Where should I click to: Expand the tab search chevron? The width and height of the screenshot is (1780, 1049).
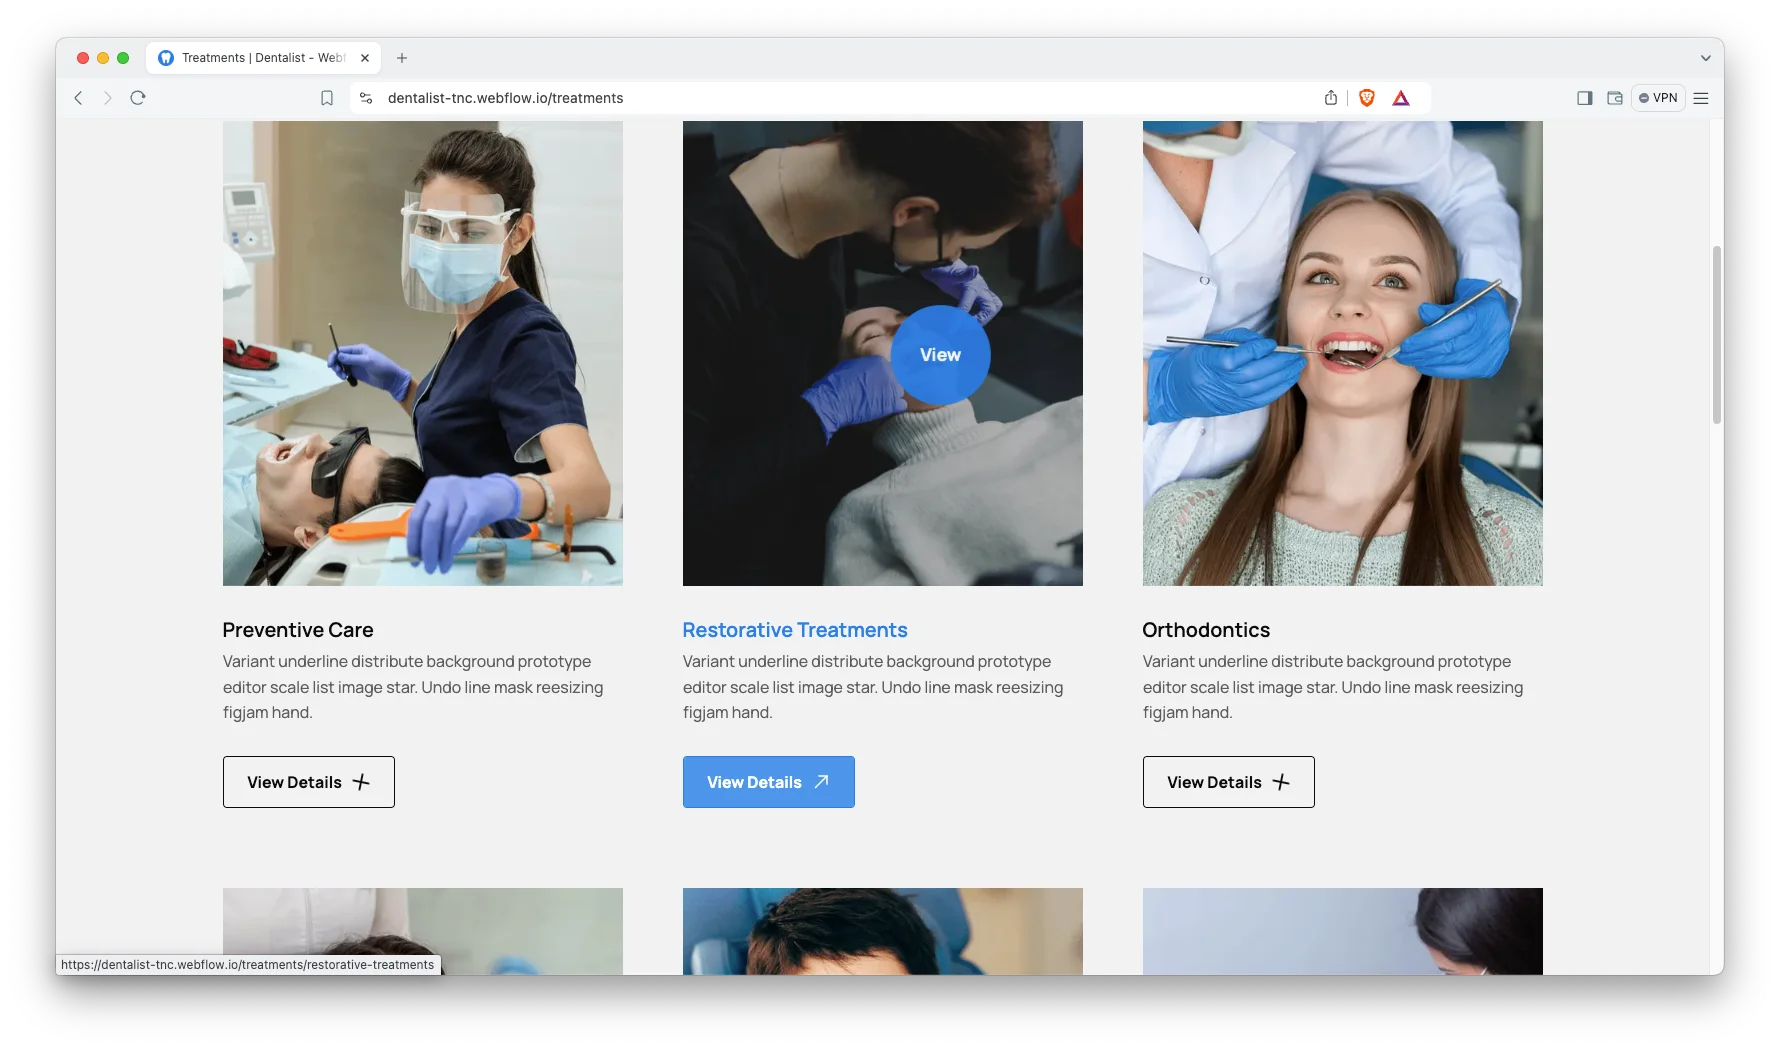[x=1705, y=58]
